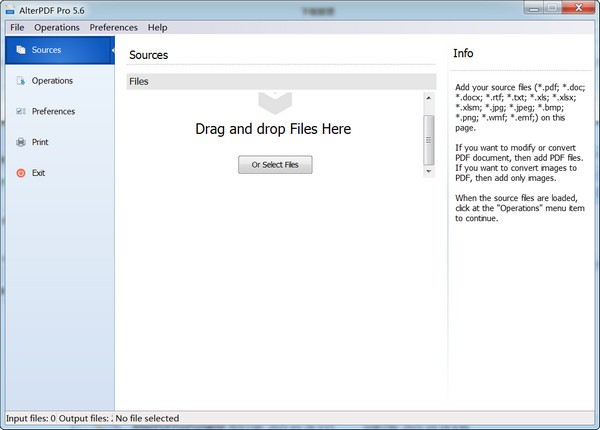This screenshot has height=430, width=600.
Task: Open the Operations menu in menu bar
Action: coord(56,27)
